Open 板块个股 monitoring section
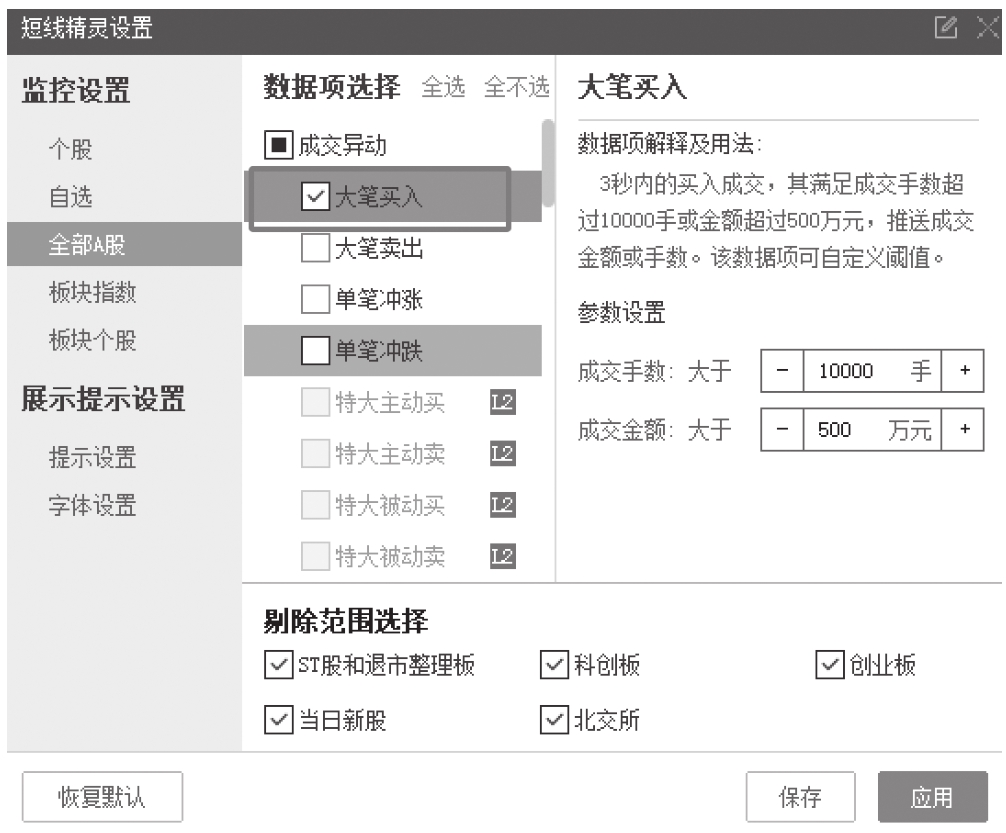This screenshot has width=1006, height=833. point(92,339)
